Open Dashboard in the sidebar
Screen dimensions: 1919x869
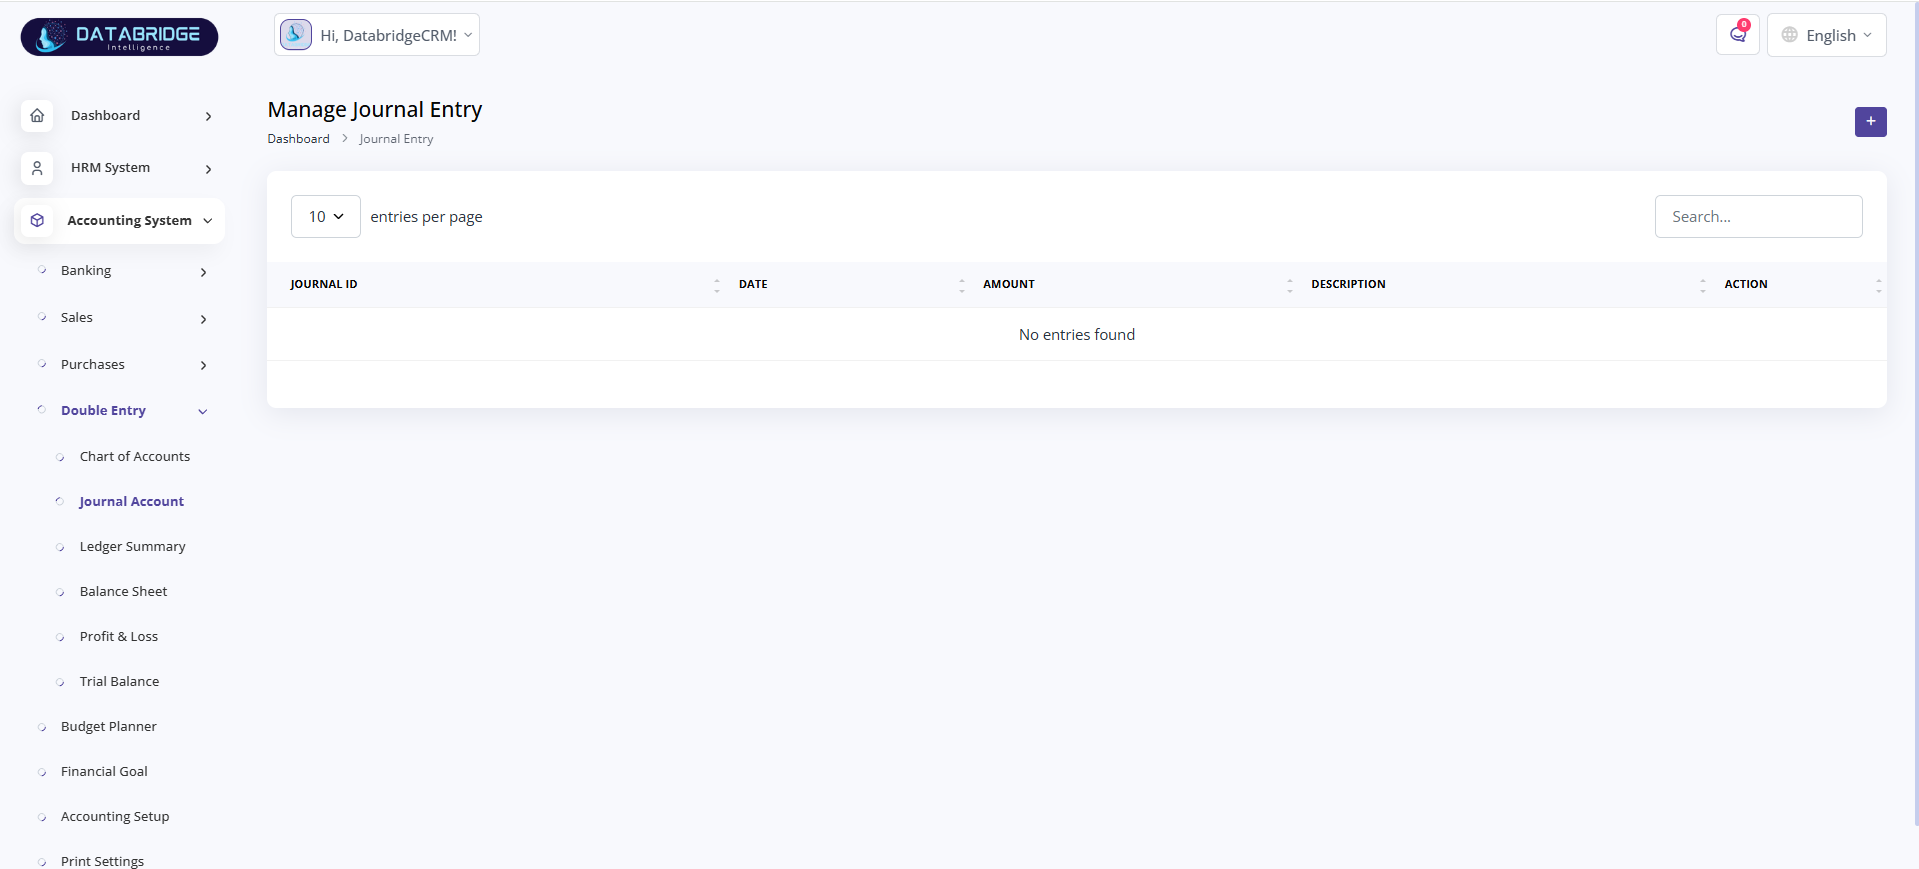(x=105, y=116)
